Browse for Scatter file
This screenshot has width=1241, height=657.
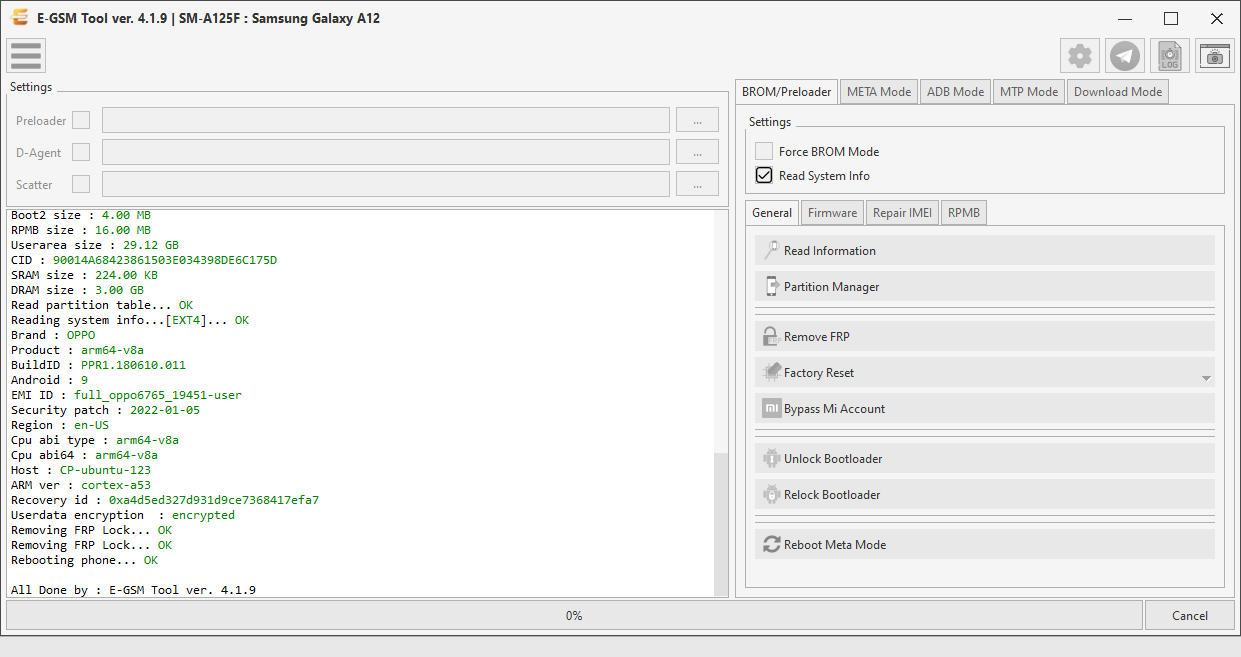[x=697, y=184]
